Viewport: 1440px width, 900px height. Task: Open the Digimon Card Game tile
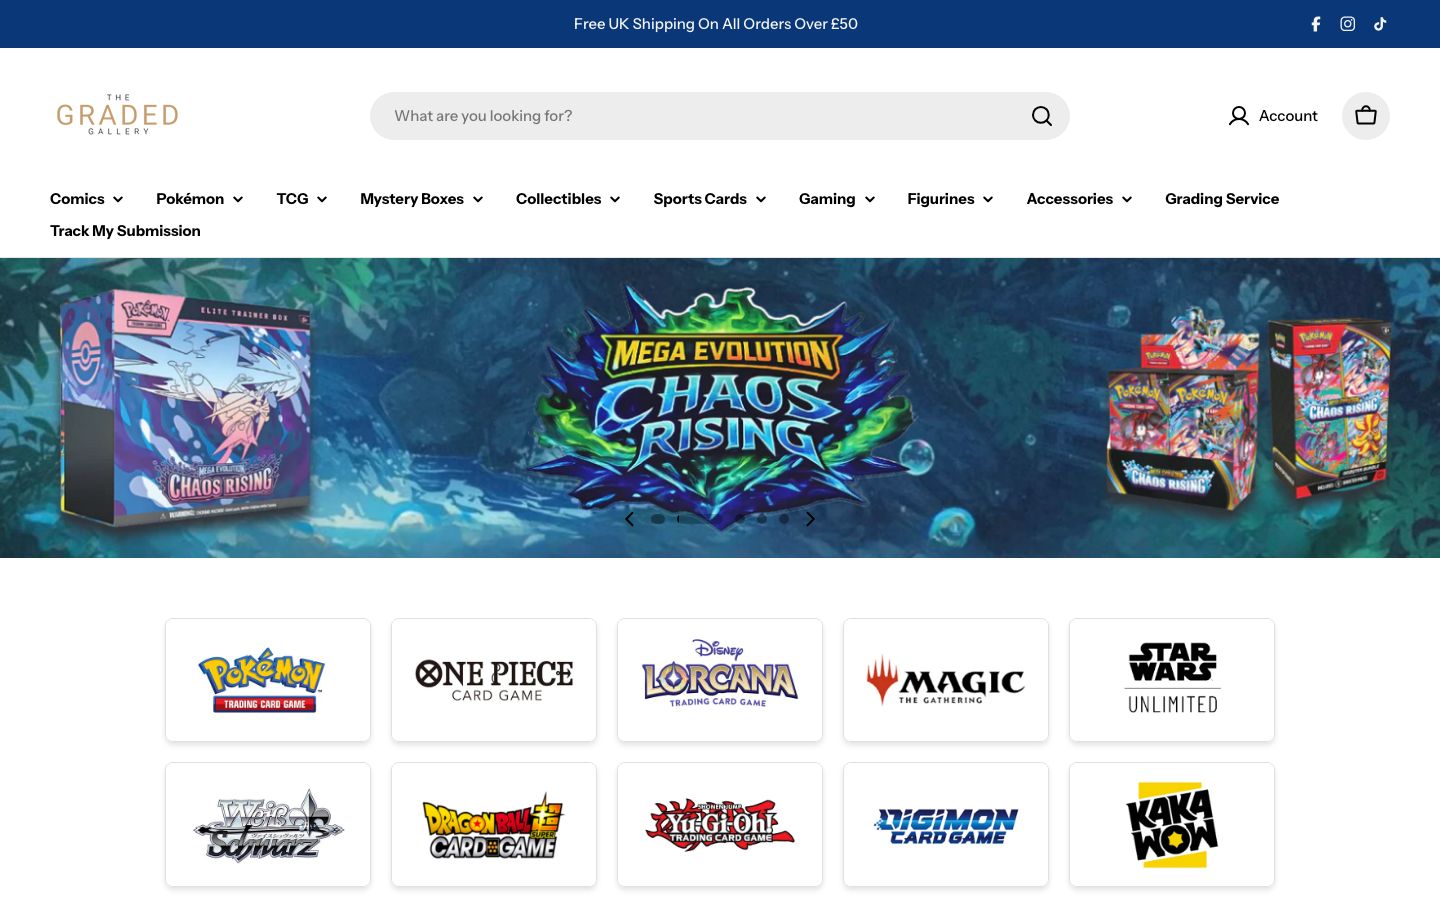point(946,825)
